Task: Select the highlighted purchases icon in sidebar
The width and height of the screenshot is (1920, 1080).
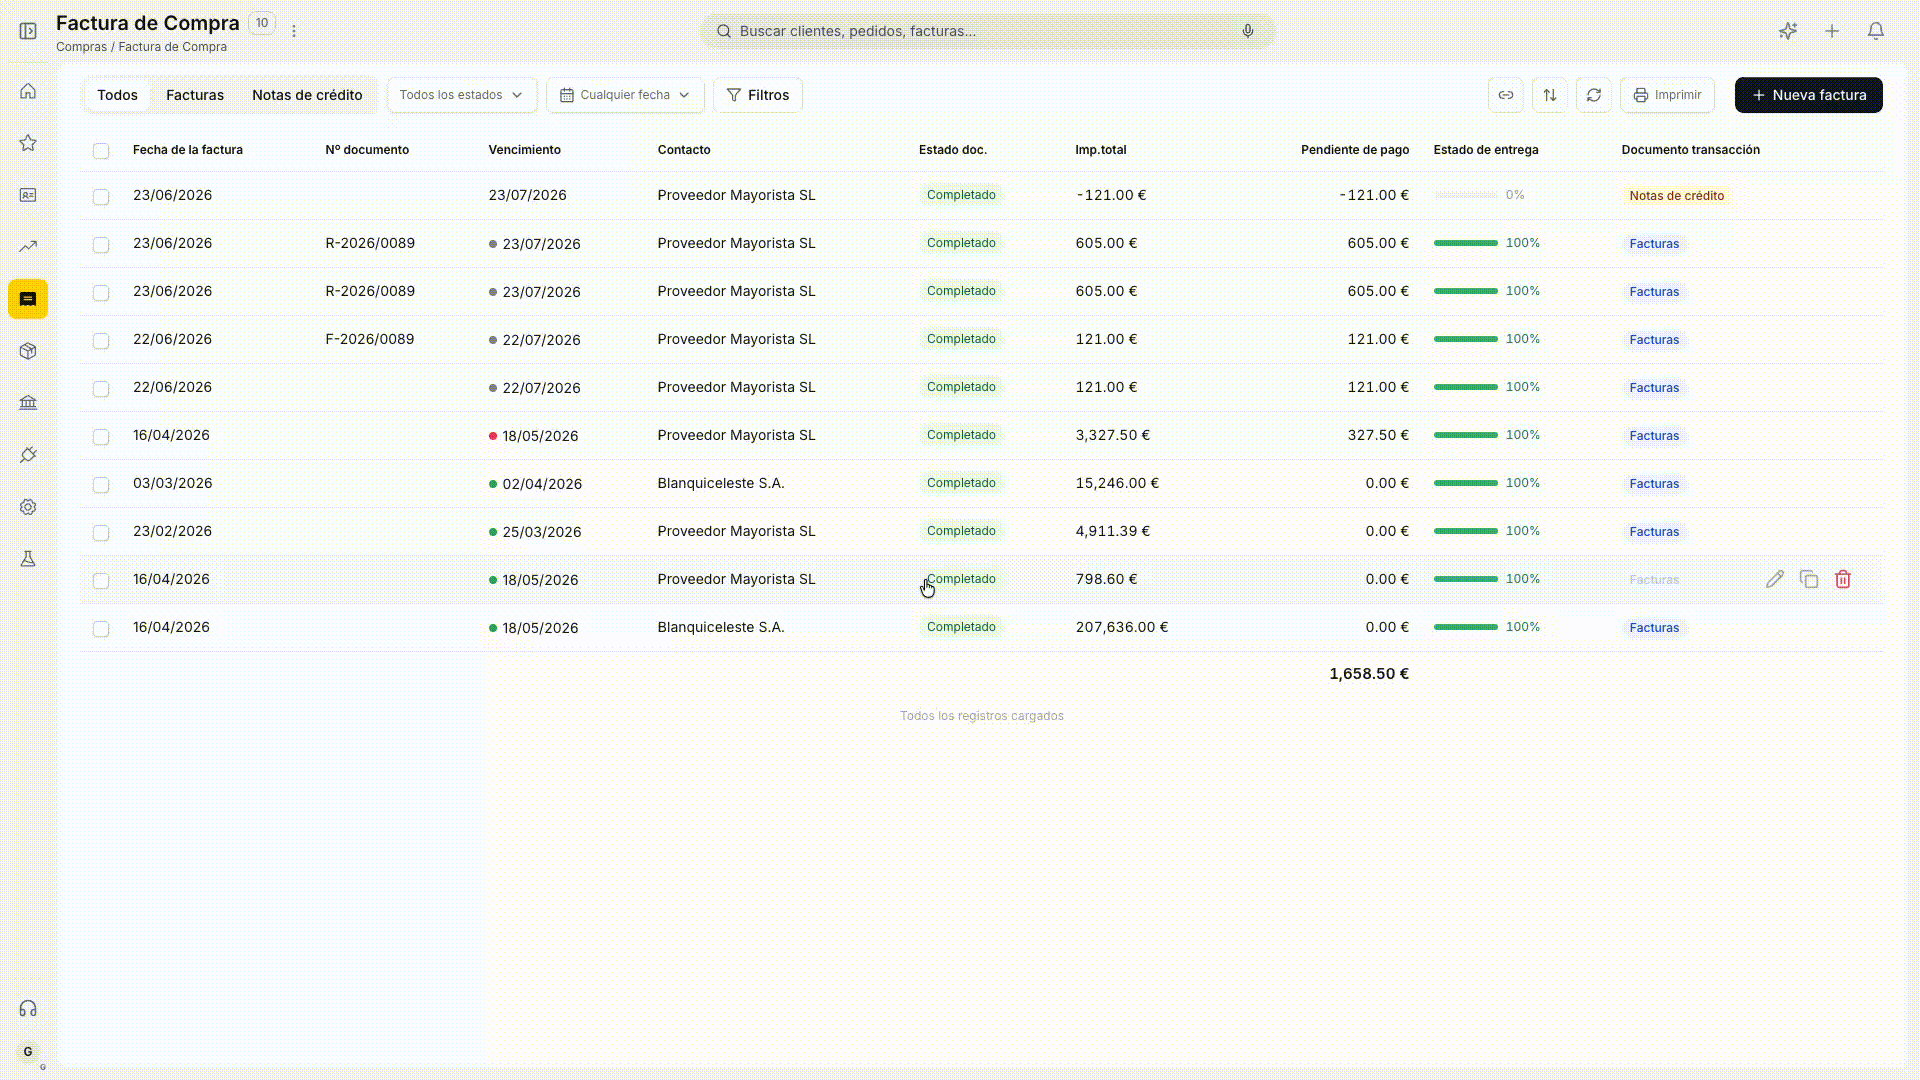Action: point(28,299)
